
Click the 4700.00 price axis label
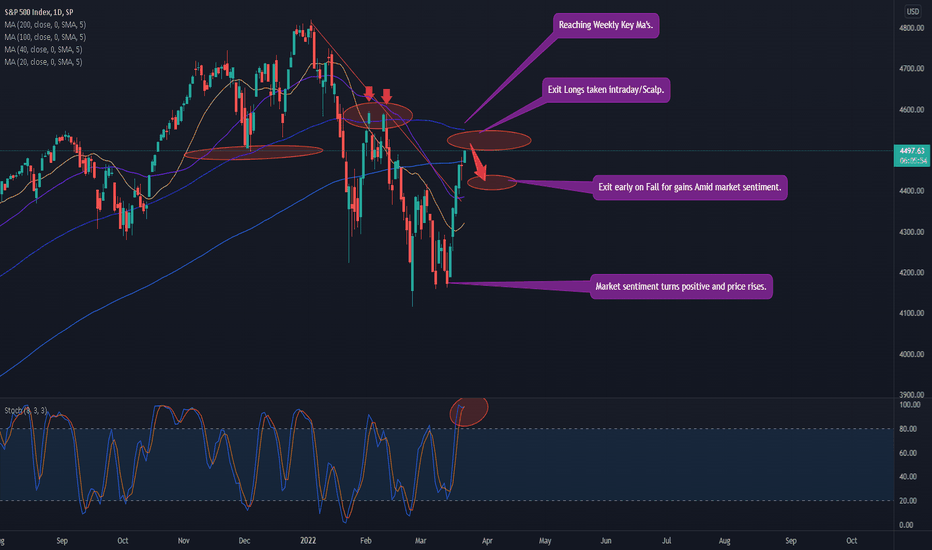tap(911, 69)
